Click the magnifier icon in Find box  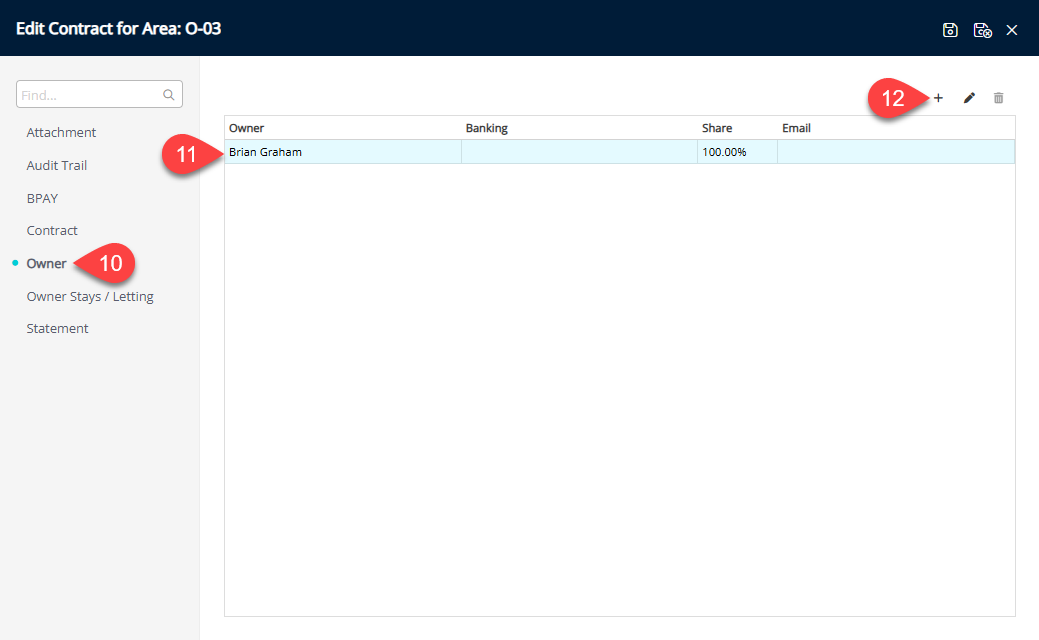point(169,95)
